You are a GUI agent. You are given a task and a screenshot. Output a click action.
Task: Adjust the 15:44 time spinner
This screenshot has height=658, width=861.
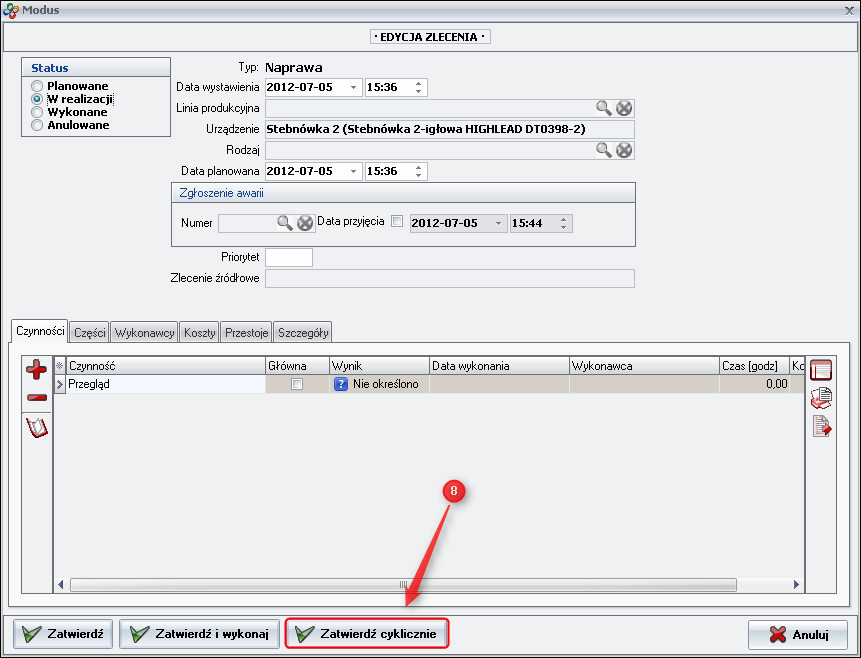pos(563,224)
